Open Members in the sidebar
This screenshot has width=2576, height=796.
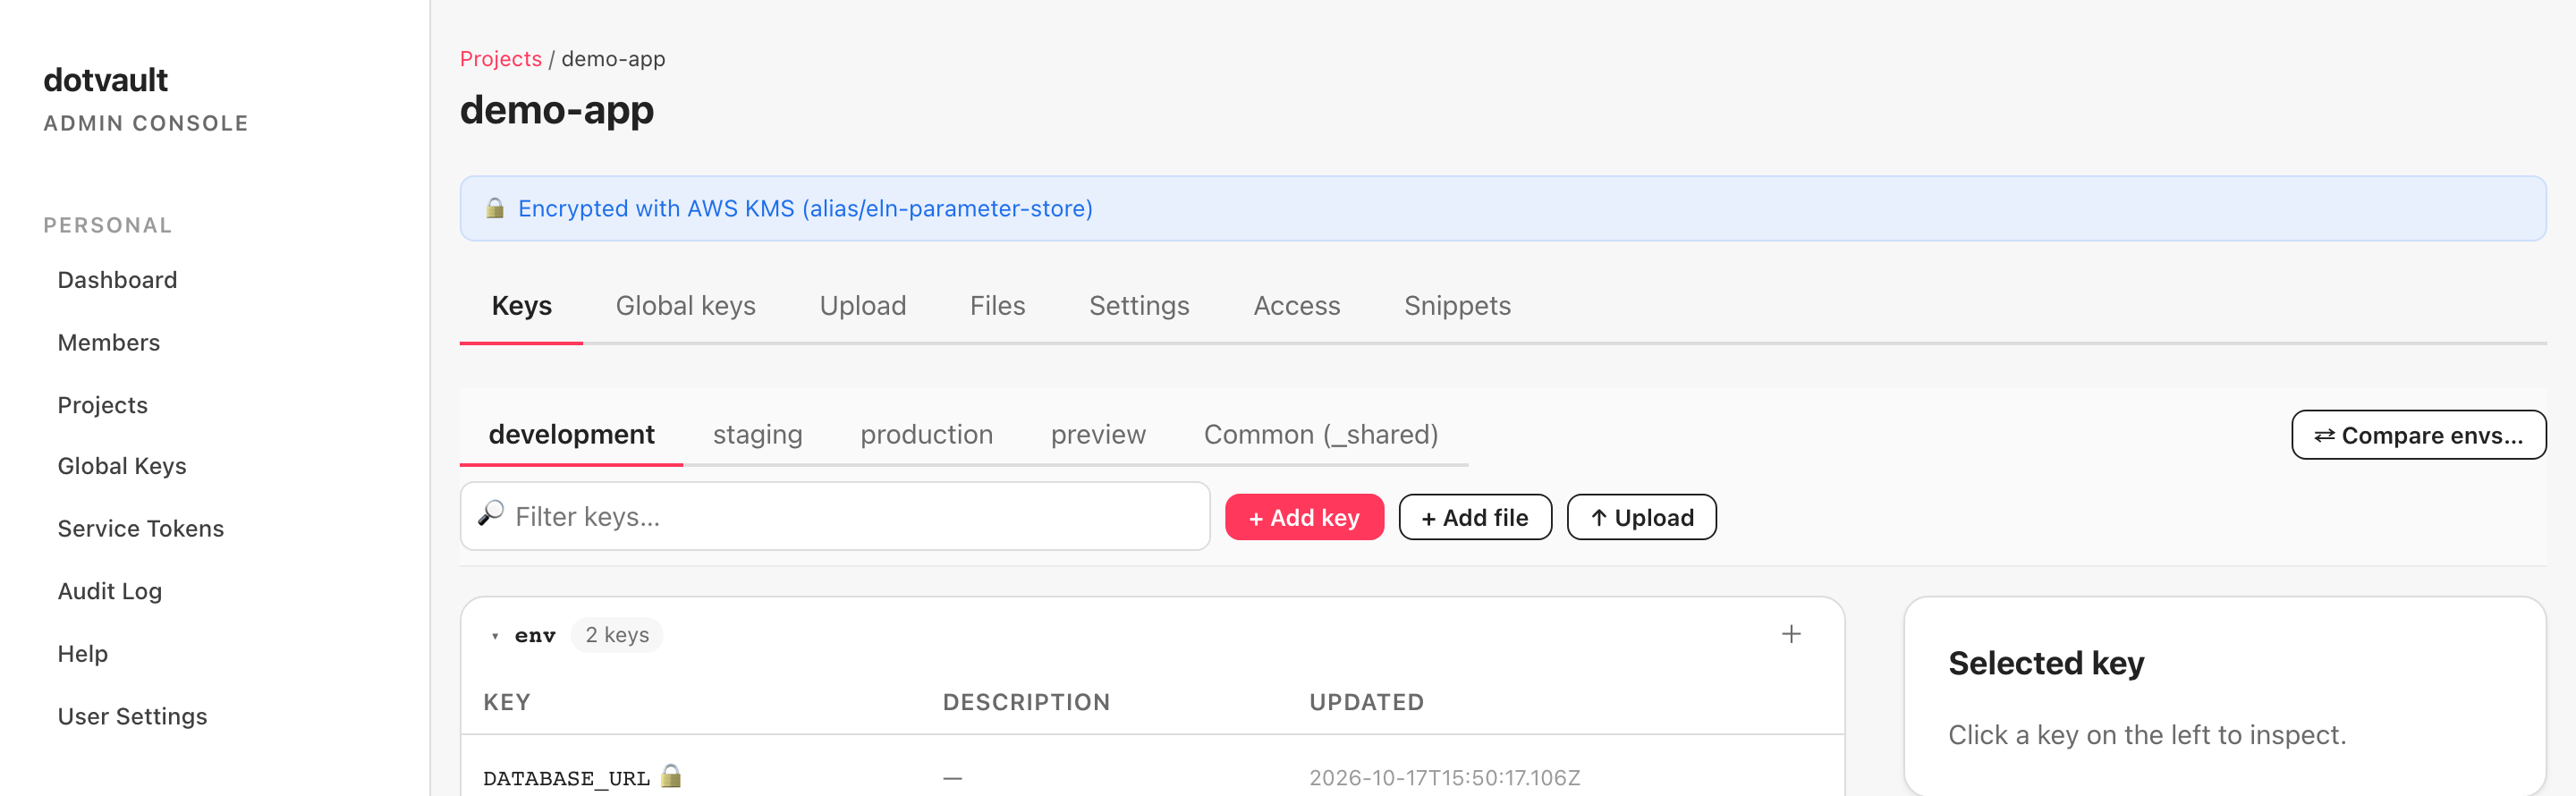click(108, 343)
